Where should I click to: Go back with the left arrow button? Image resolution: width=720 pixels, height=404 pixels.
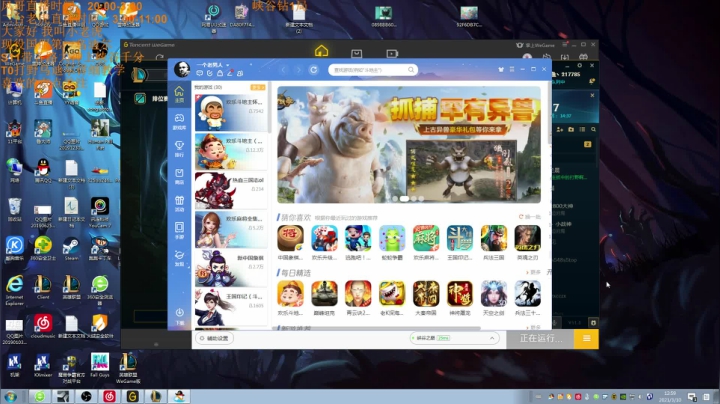click(283, 70)
